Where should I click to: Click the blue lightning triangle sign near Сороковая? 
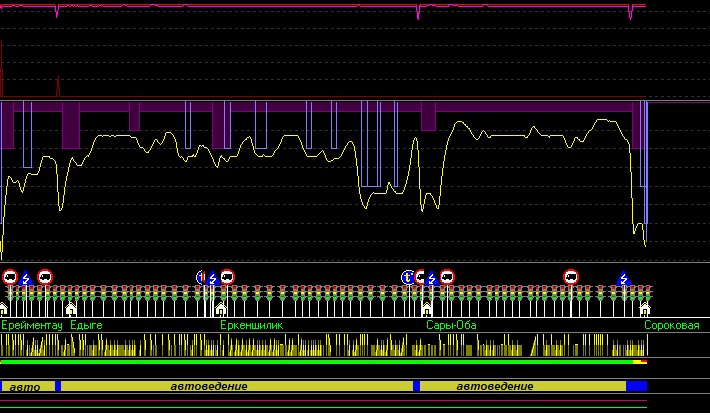[x=623, y=279]
